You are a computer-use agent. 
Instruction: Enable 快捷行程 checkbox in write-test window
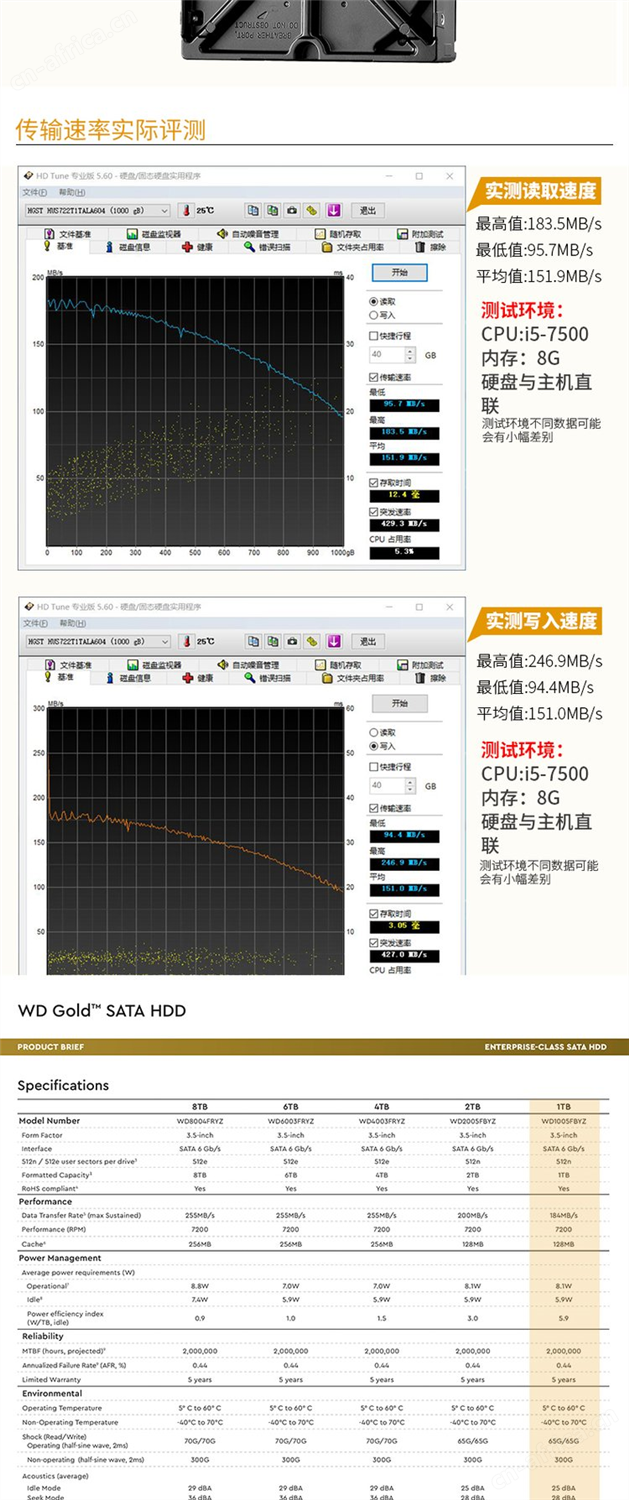pyautogui.click(x=374, y=767)
